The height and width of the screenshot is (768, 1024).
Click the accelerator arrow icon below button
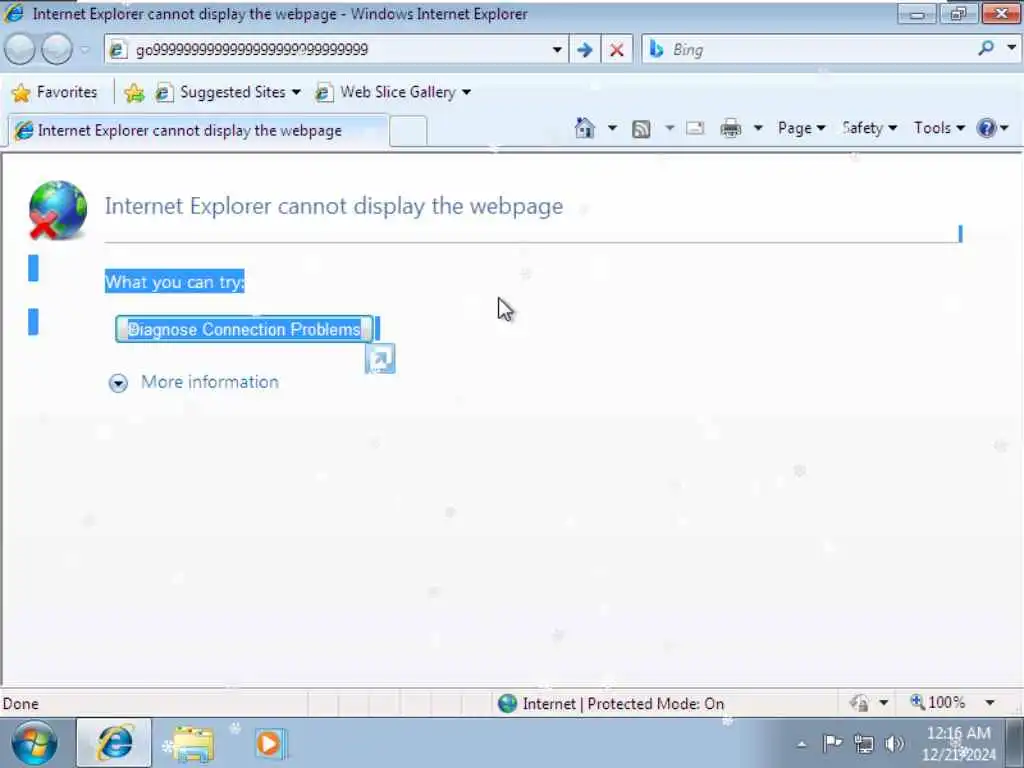point(380,359)
